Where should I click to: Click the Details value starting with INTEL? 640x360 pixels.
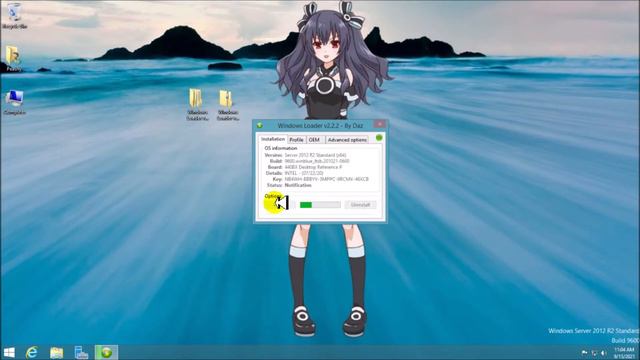[x=304, y=173]
